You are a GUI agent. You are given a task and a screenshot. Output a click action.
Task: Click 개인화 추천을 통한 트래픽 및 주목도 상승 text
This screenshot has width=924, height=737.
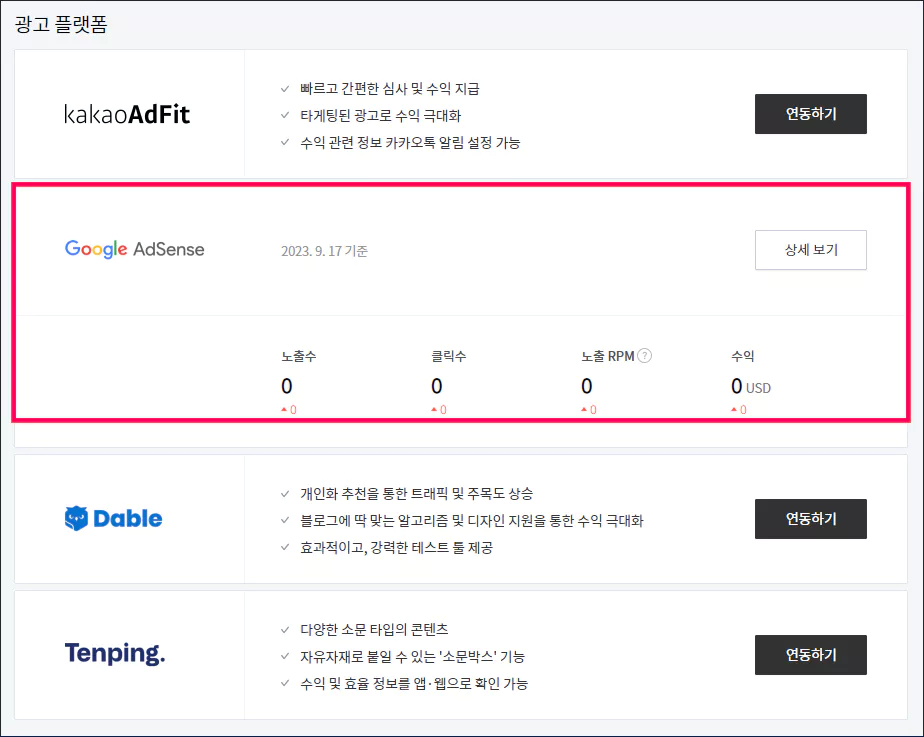pyautogui.click(x=416, y=494)
